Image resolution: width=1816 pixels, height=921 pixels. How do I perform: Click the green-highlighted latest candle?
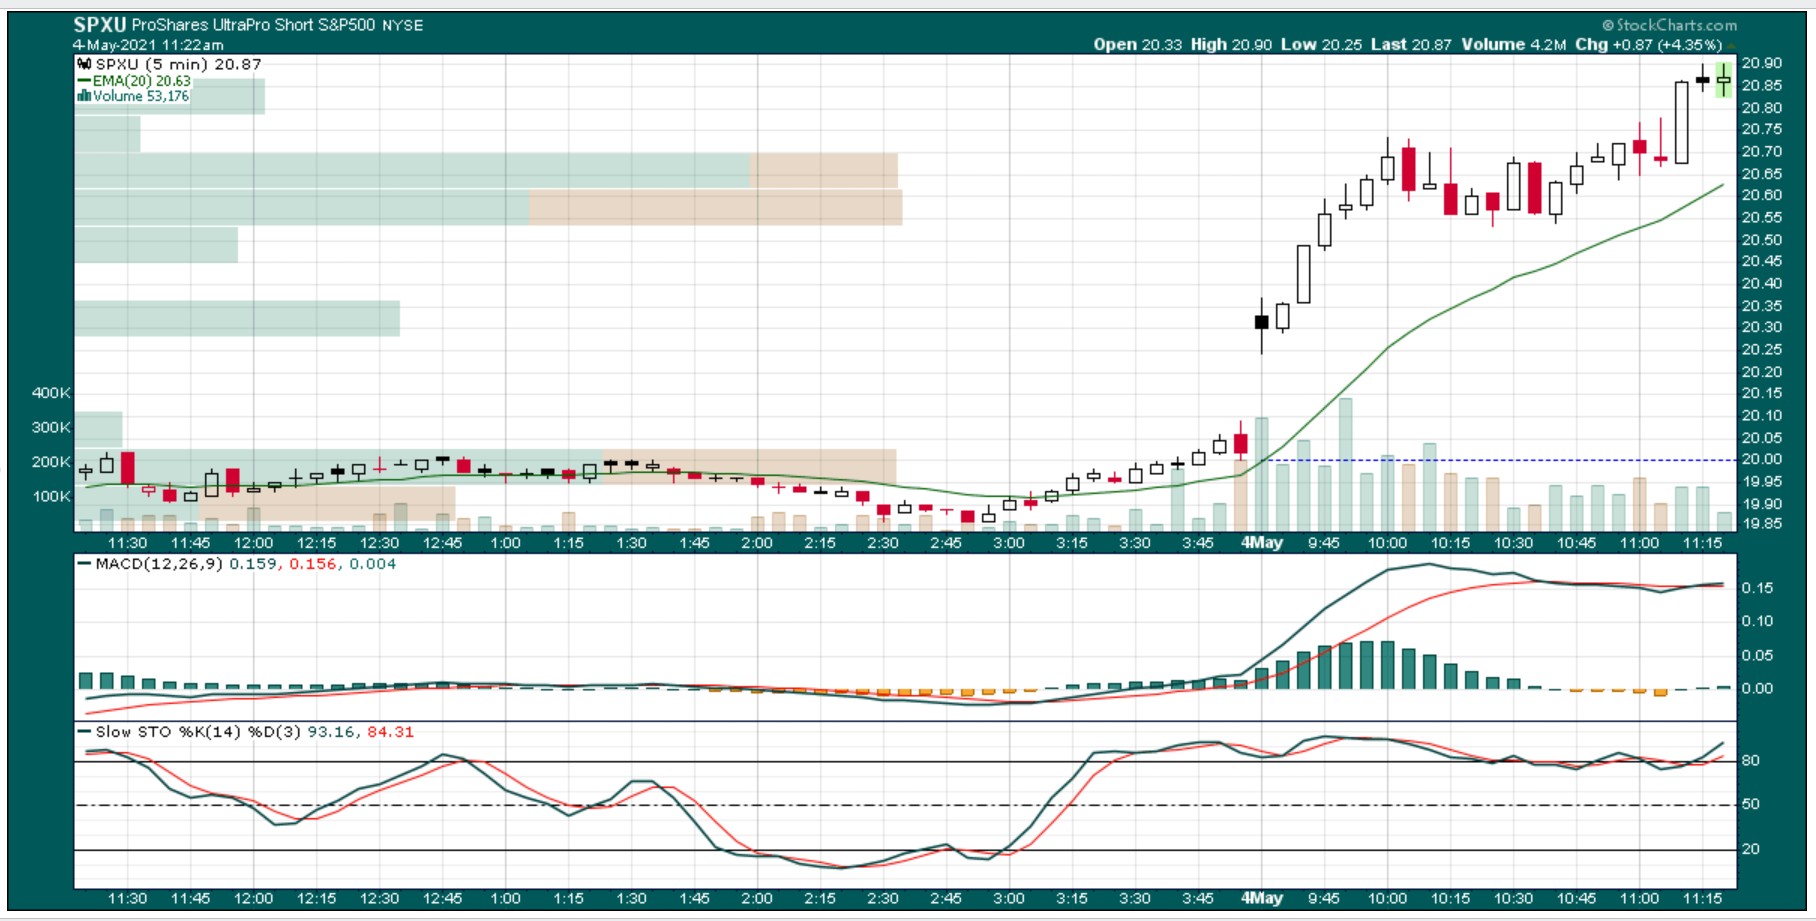[1724, 80]
